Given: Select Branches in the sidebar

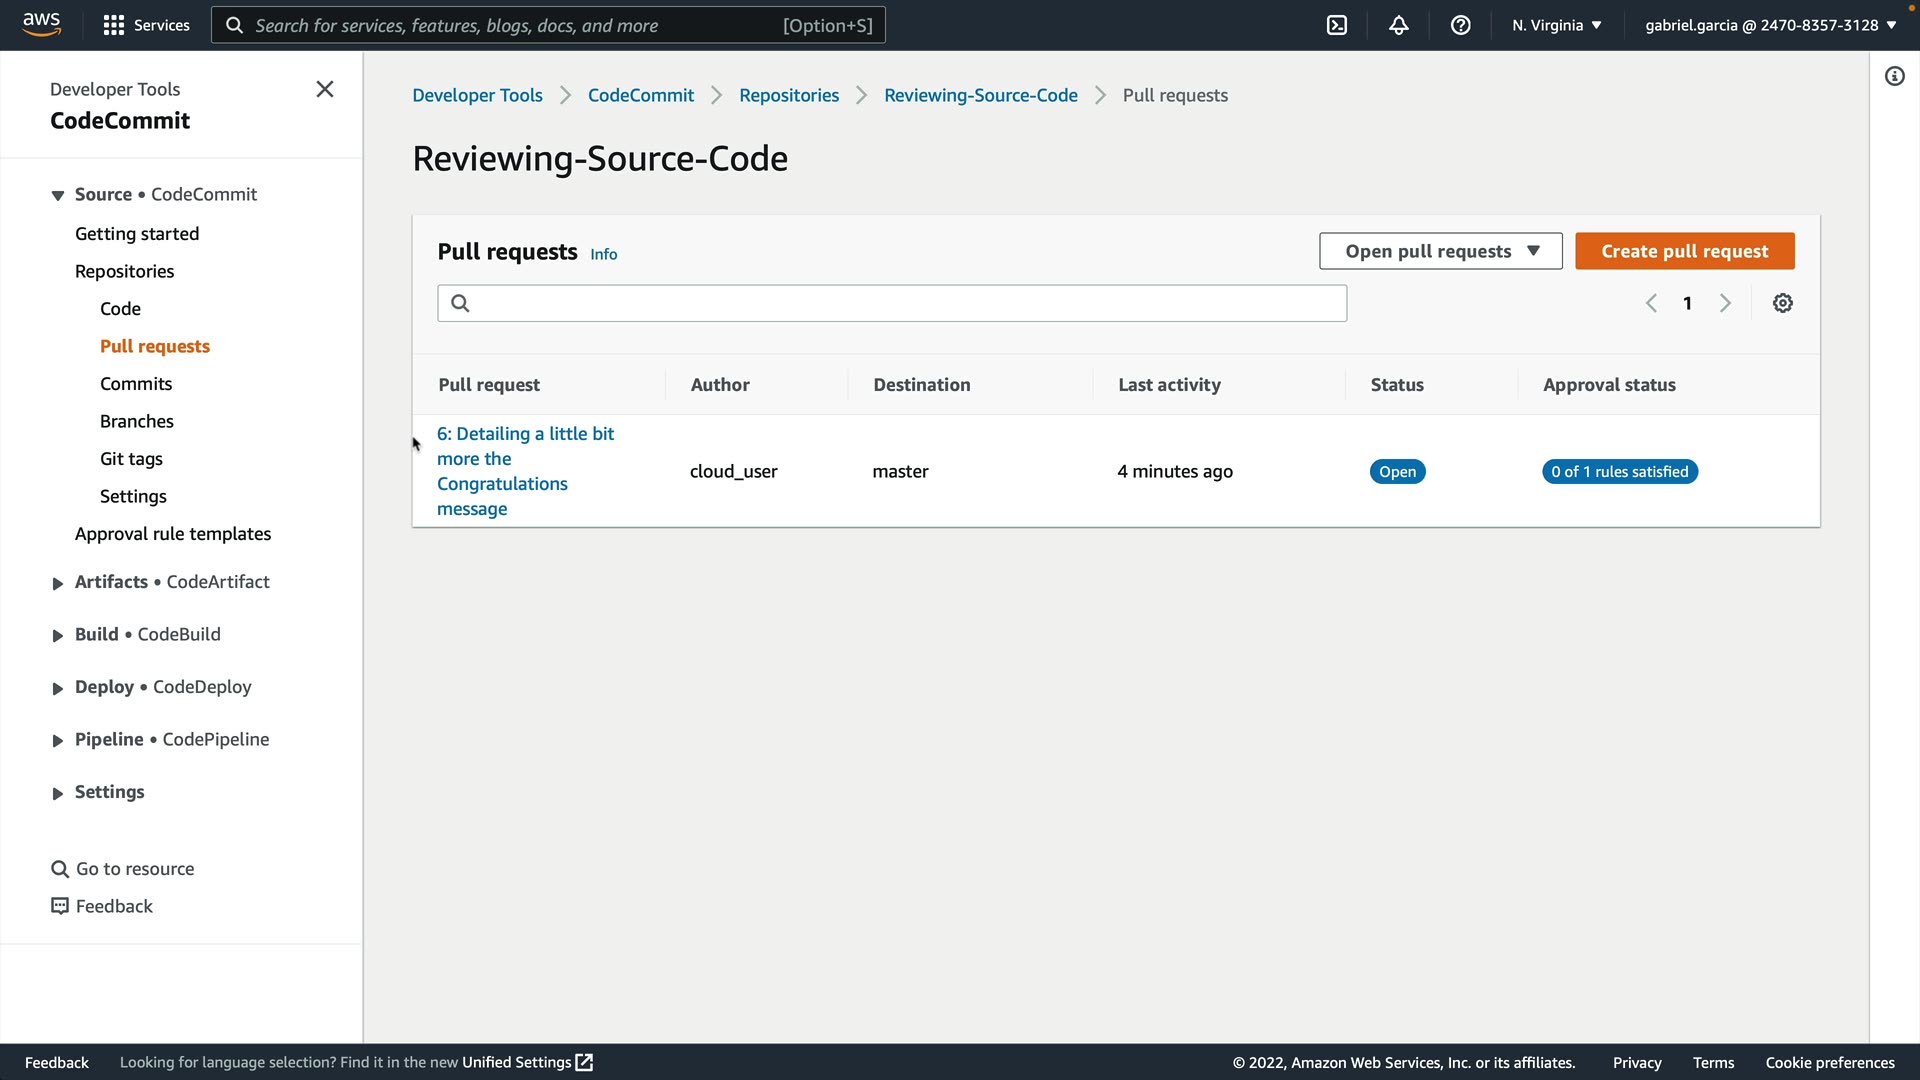Looking at the screenshot, I should (x=137, y=421).
